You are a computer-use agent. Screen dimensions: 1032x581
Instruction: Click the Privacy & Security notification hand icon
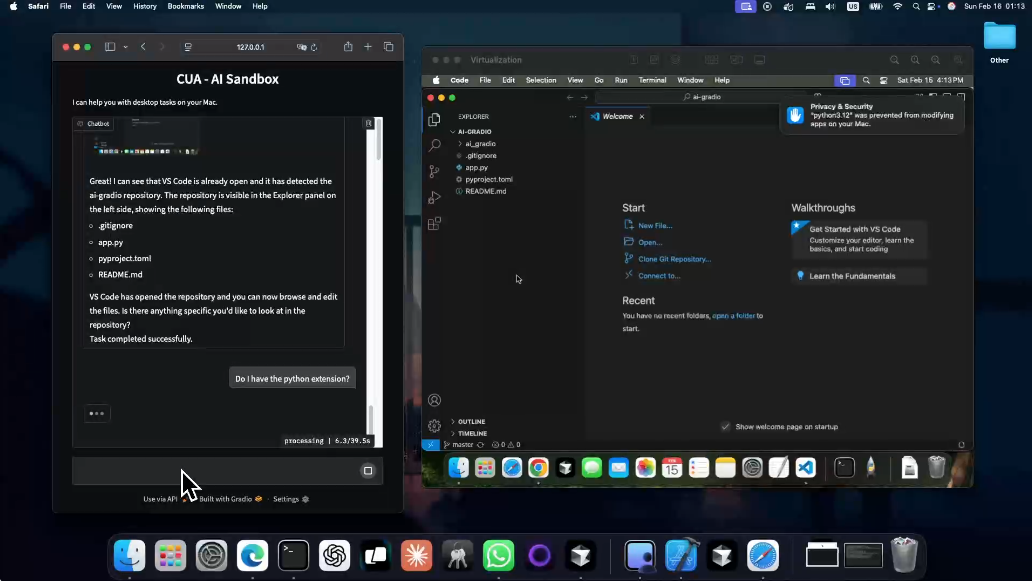(795, 115)
